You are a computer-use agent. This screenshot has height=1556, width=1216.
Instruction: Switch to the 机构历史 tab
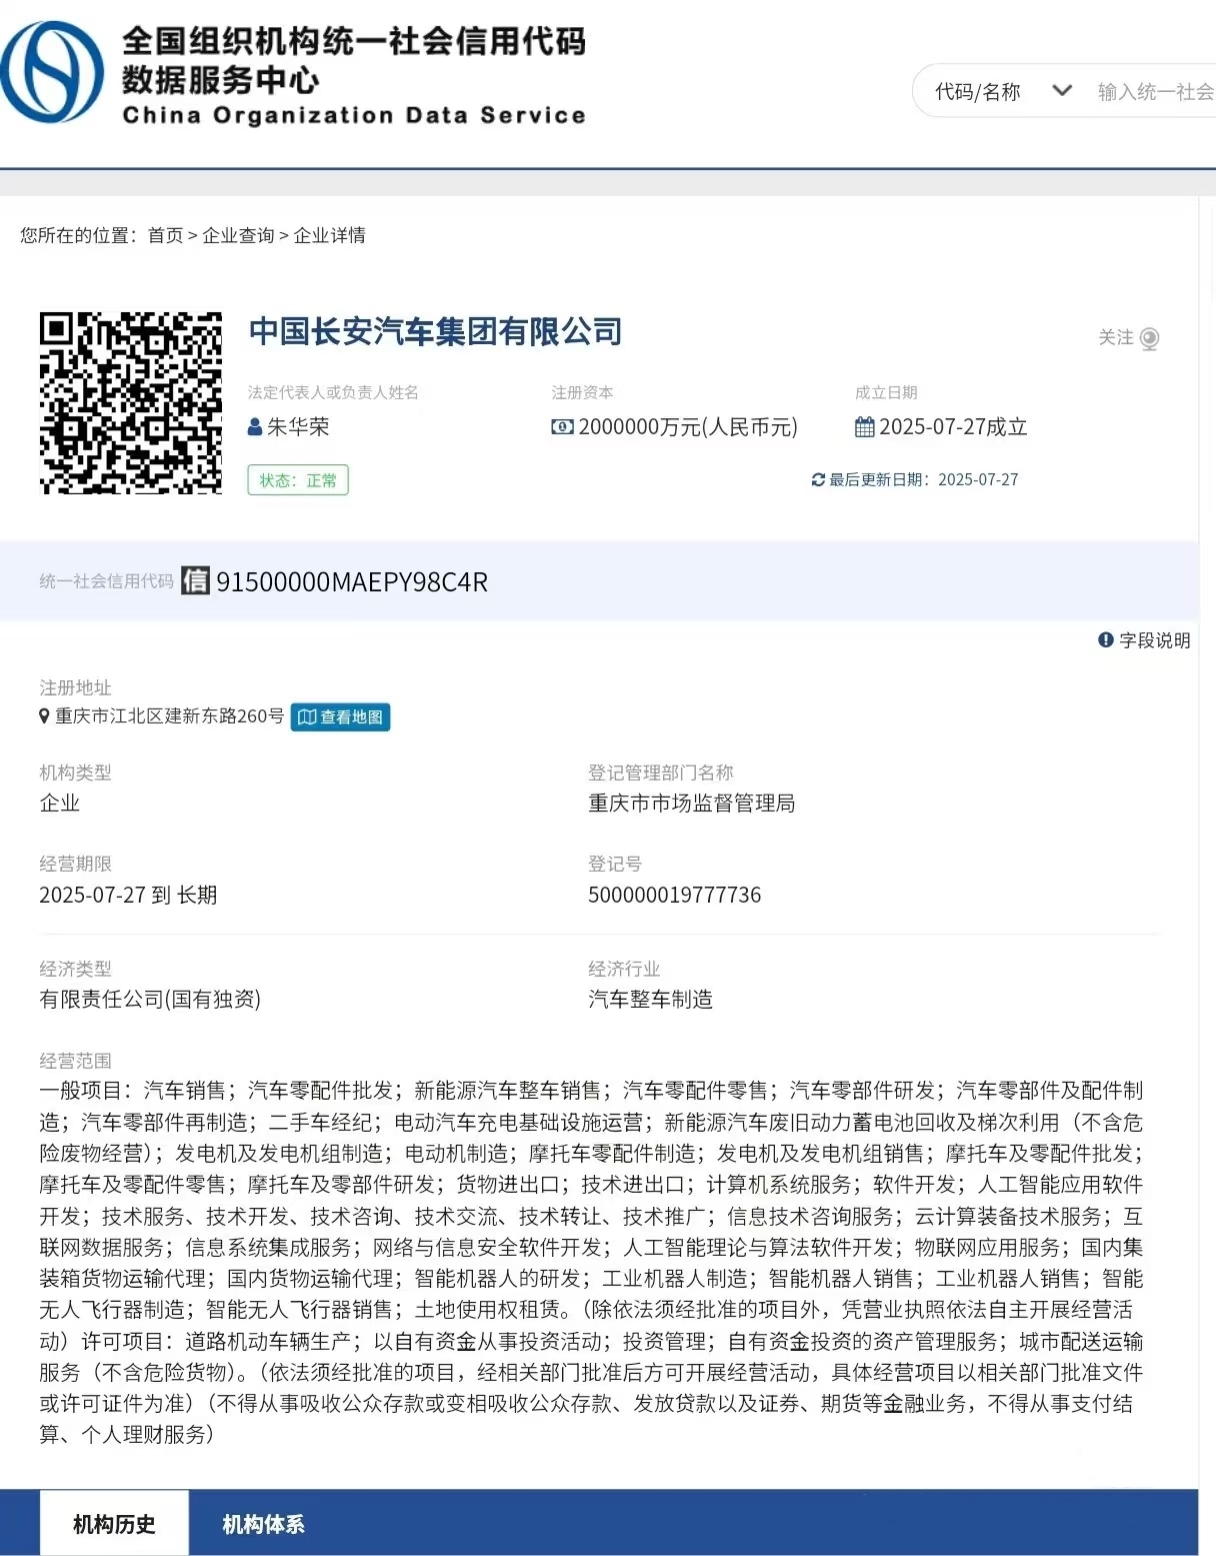(x=114, y=1524)
